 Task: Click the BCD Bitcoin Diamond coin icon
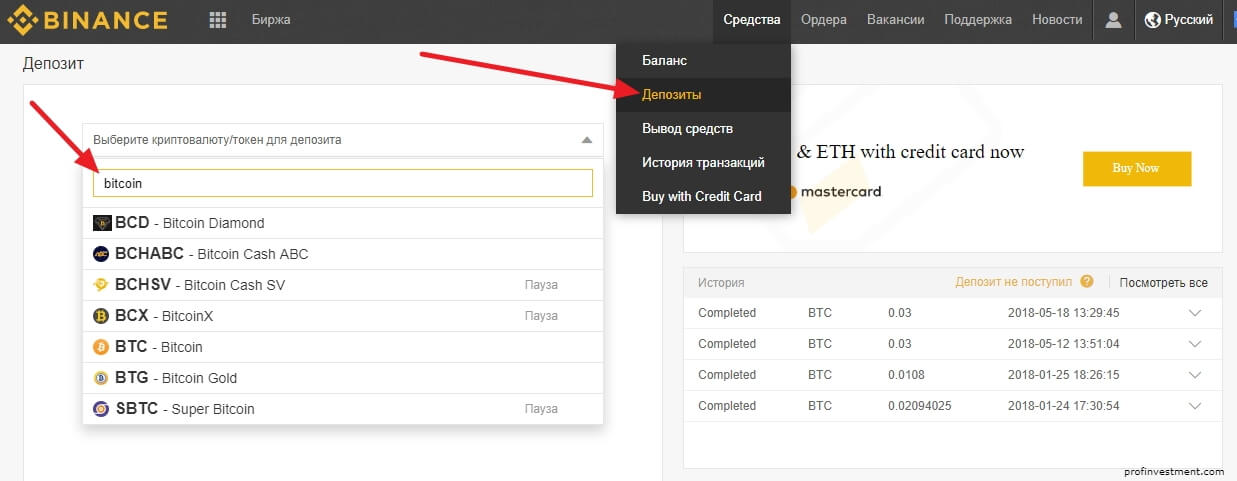point(101,223)
